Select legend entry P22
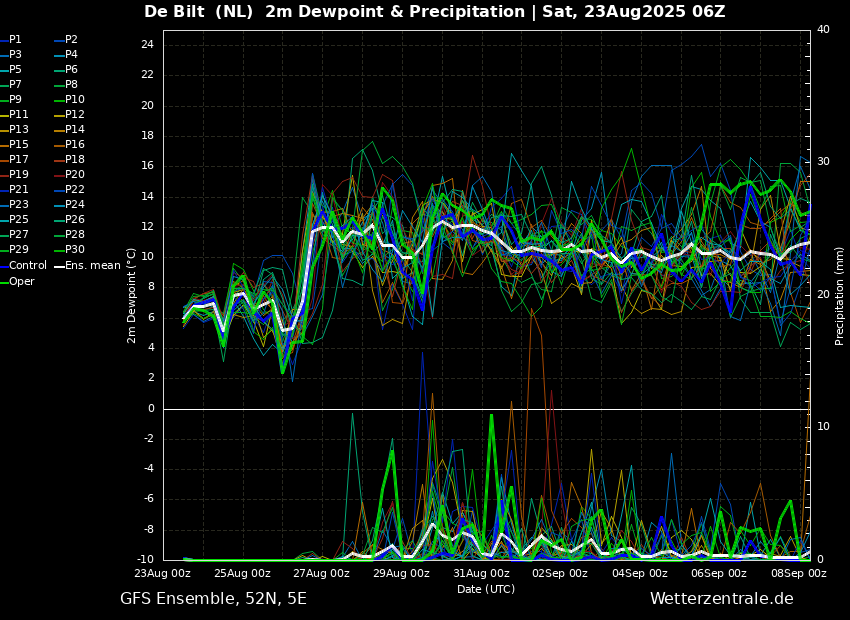850x620 pixels. [x=69, y=189]
